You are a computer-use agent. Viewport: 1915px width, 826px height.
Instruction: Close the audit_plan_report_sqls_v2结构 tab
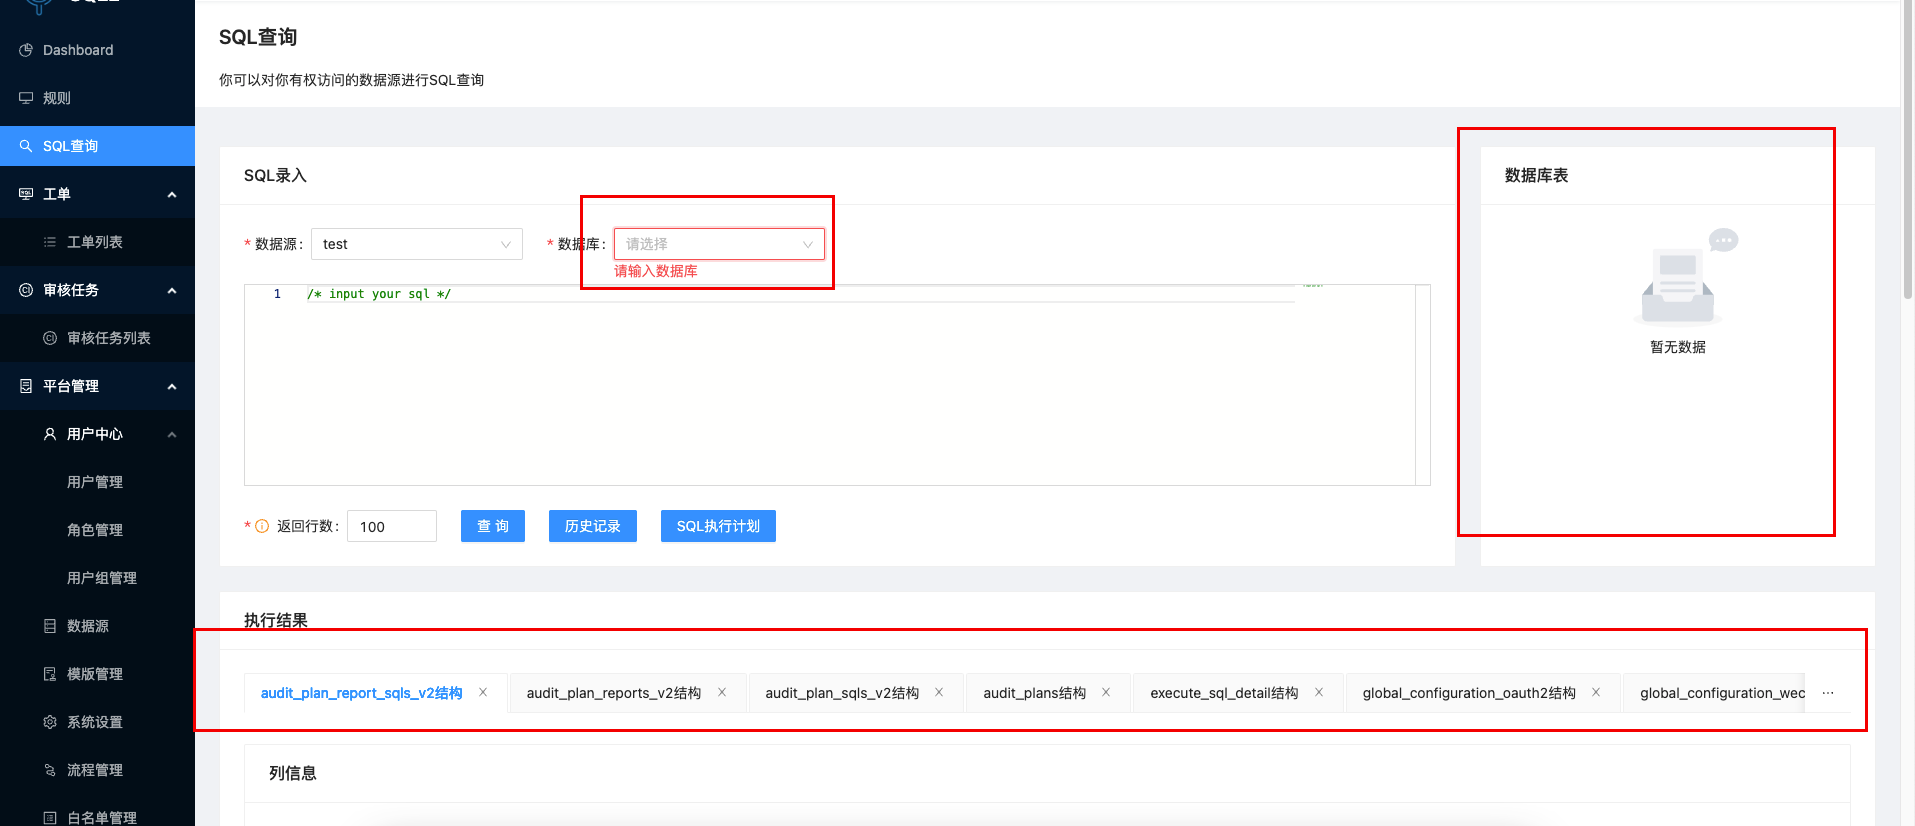tap(483, 692)
